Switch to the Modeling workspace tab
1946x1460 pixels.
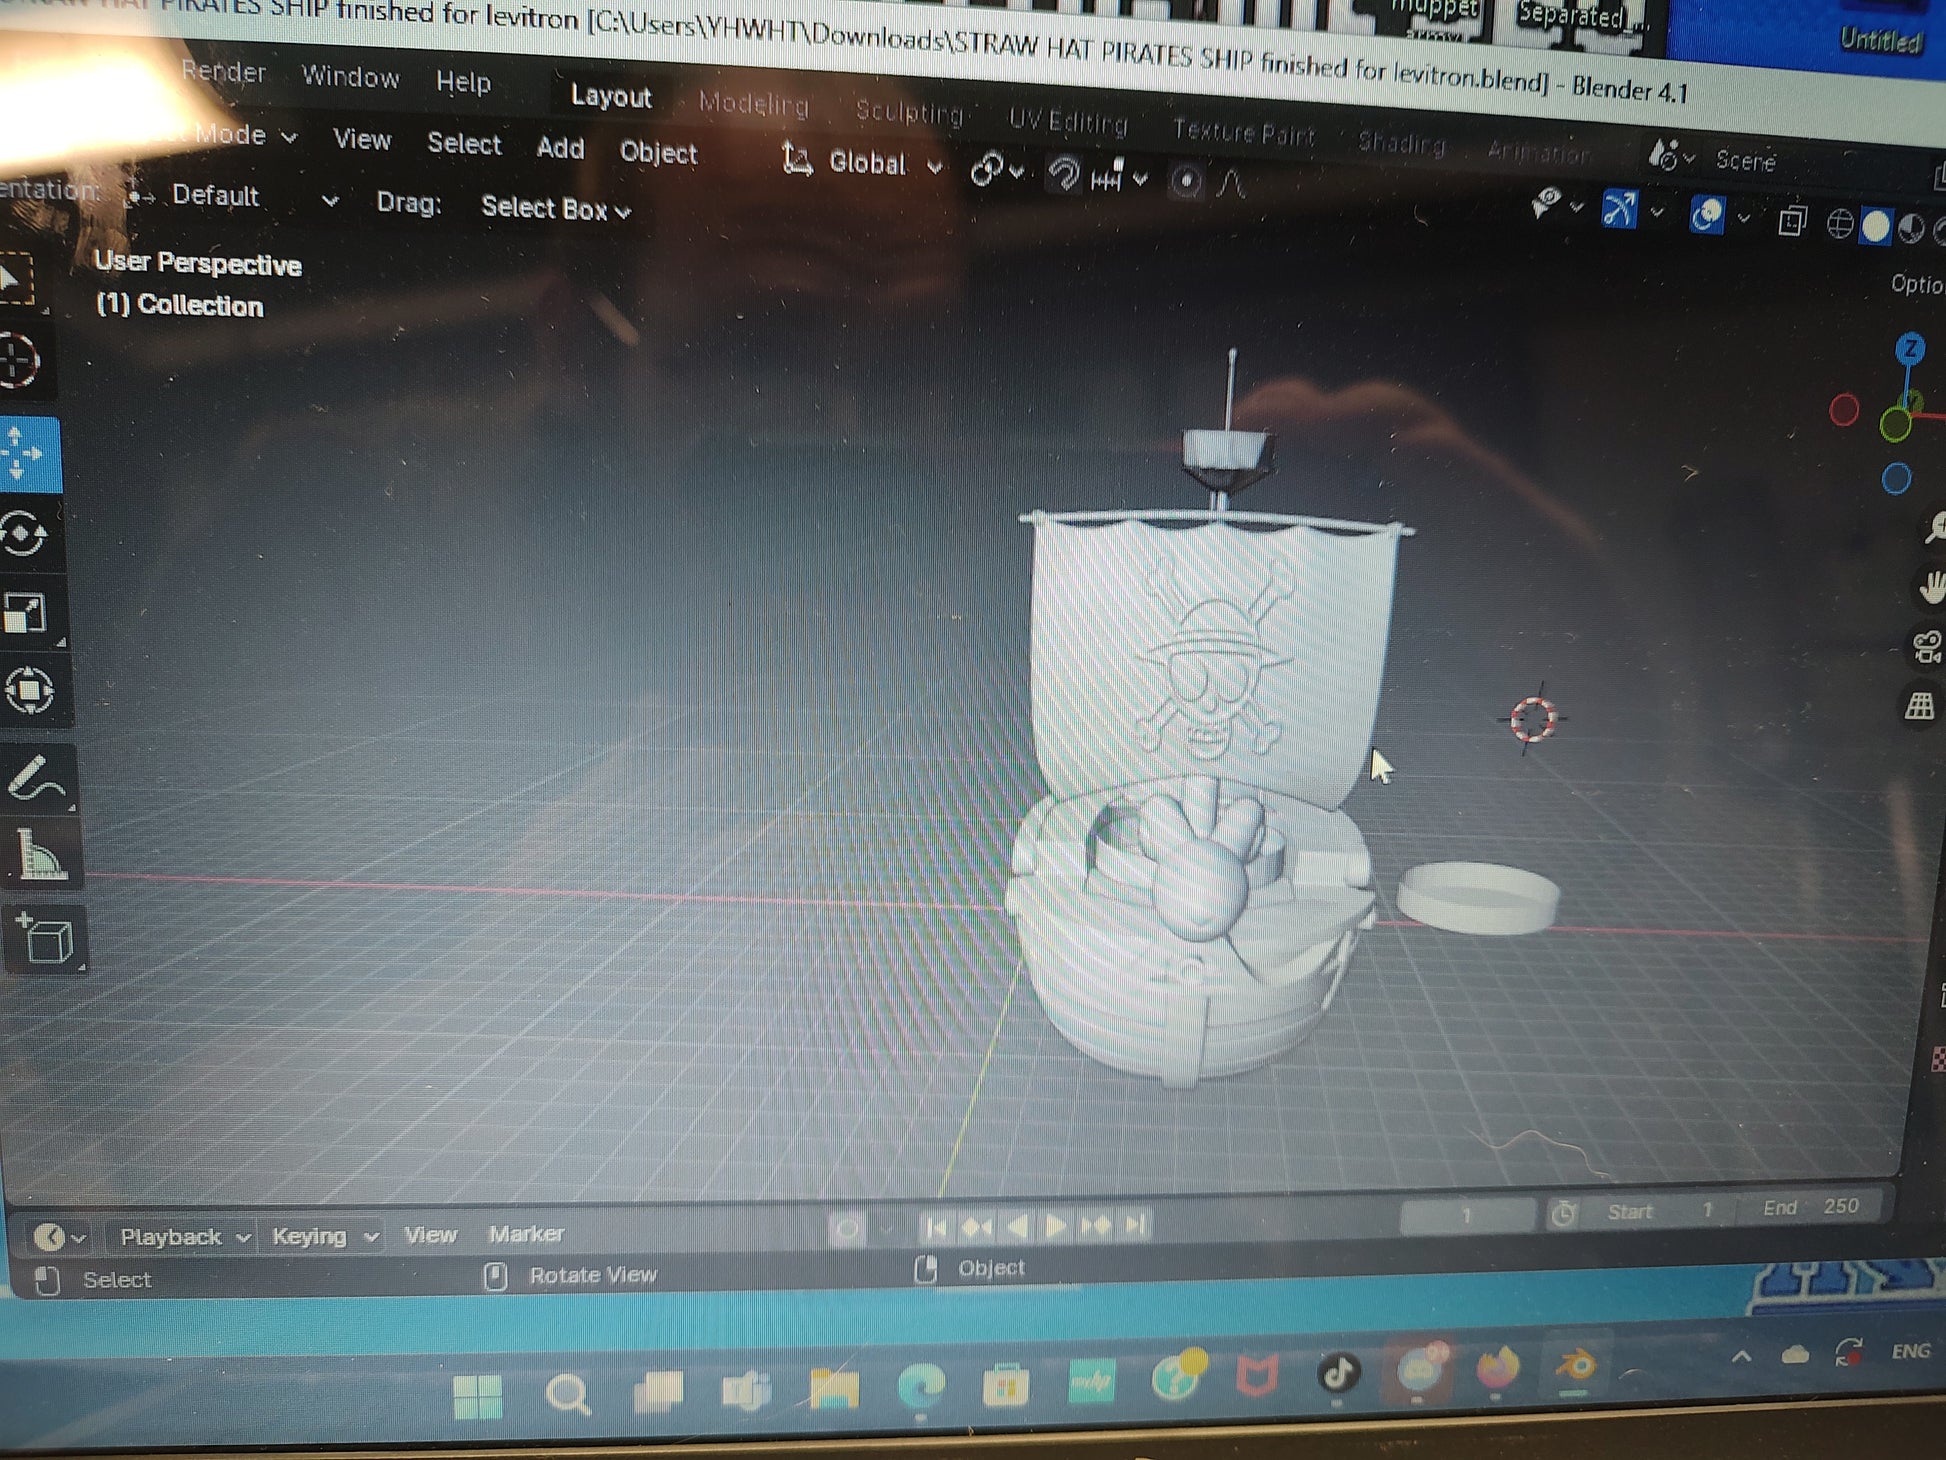753,104
